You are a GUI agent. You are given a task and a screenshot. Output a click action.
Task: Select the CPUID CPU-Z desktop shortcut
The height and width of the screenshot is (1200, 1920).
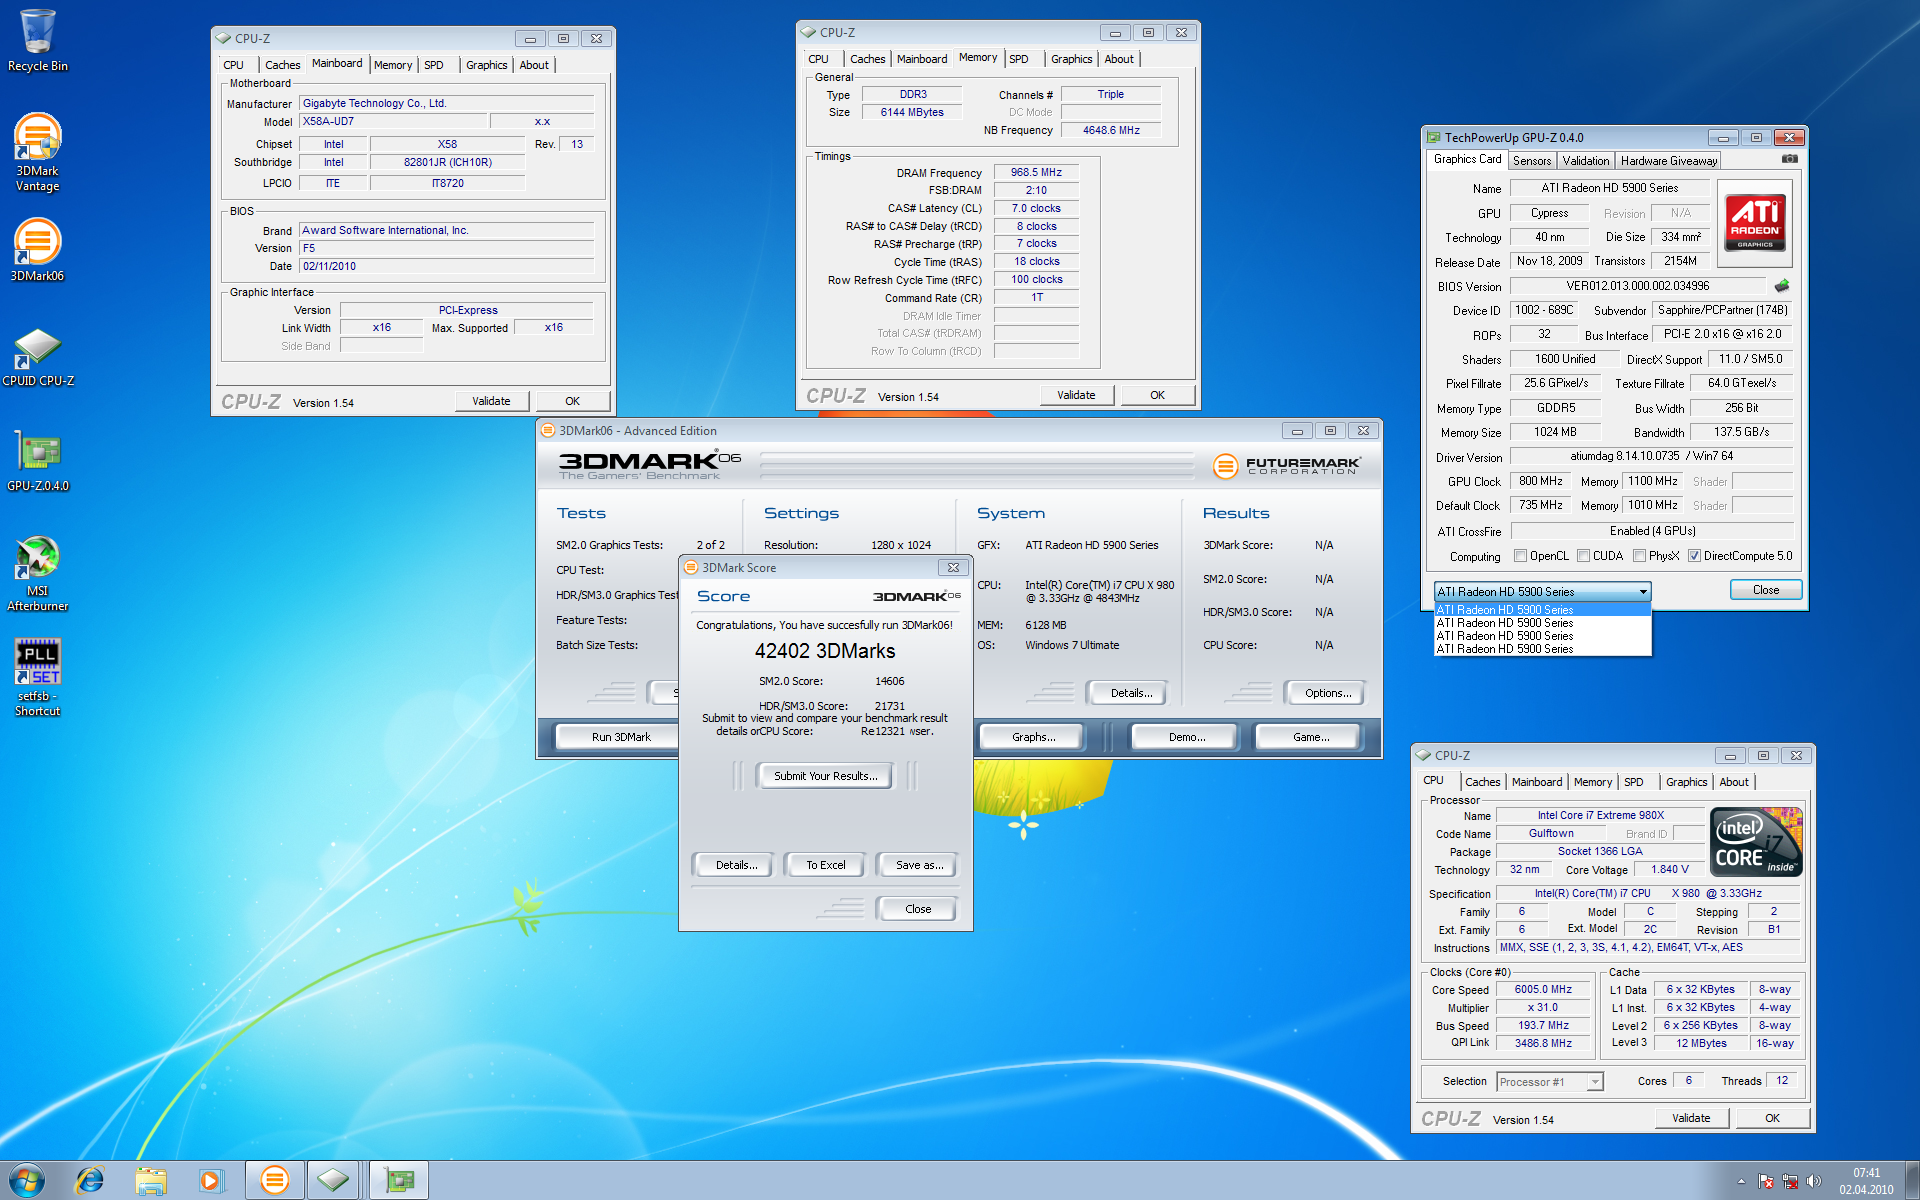[38, 356]
